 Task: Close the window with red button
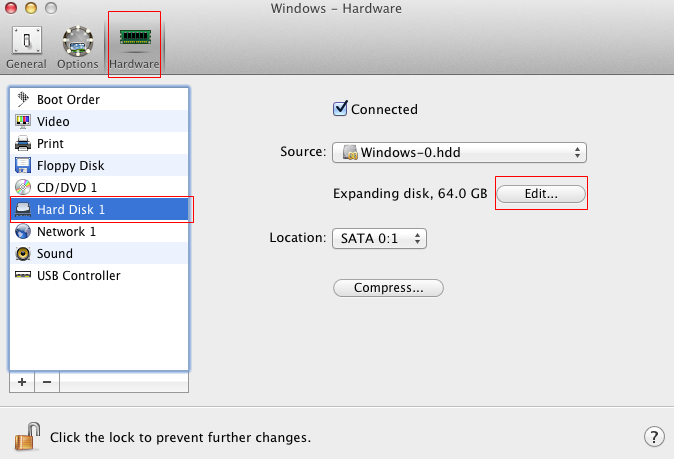(x=11, y=8)
